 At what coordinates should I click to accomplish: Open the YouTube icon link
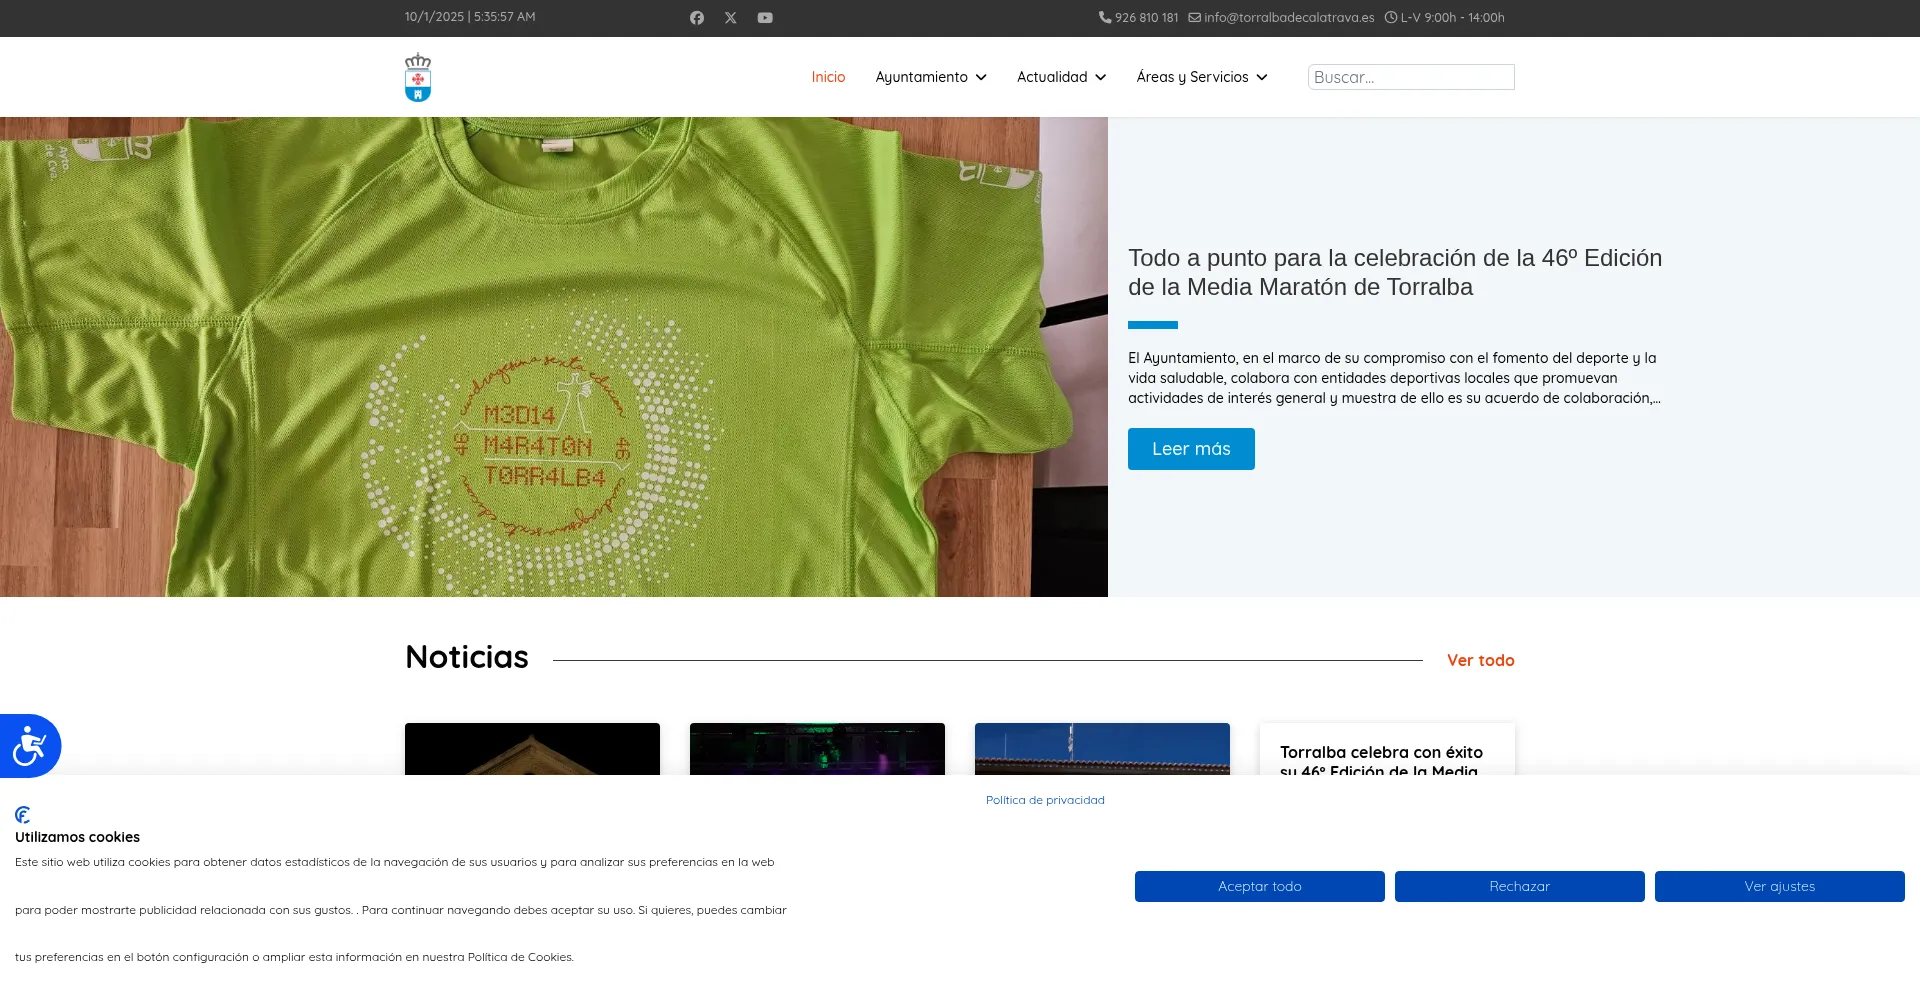click(x=765, y=18)
